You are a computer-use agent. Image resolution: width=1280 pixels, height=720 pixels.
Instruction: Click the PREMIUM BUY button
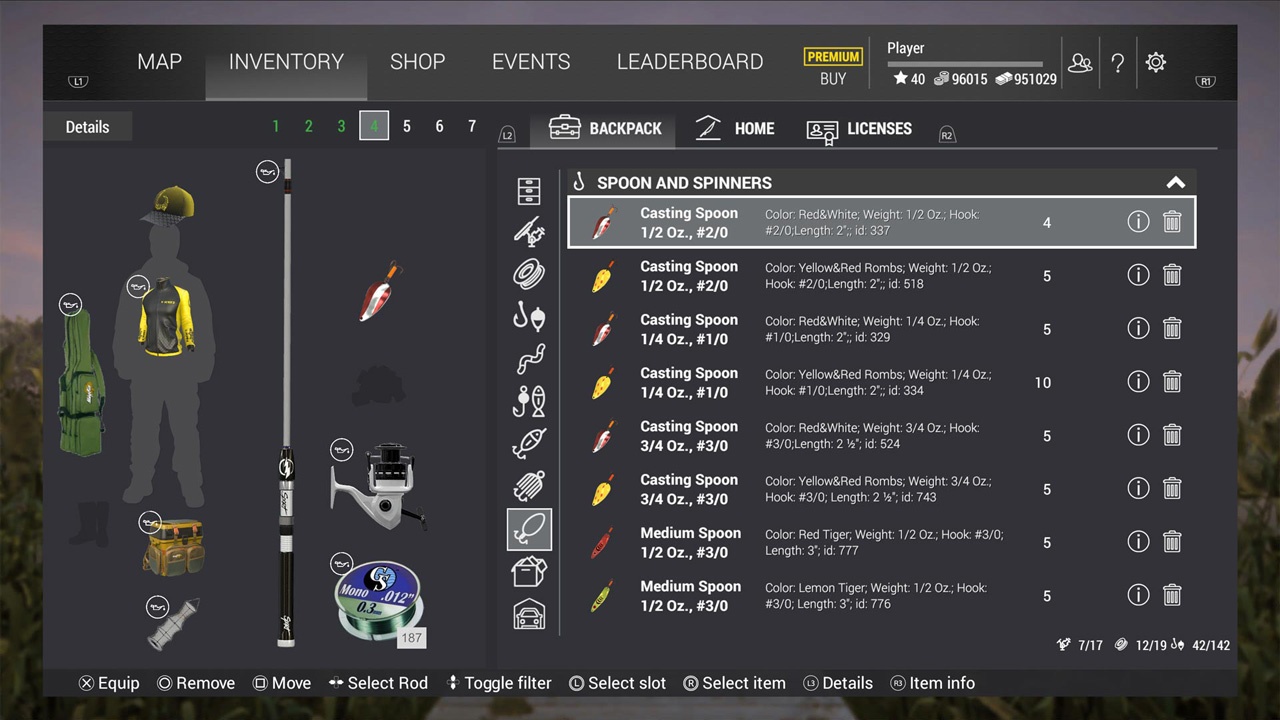pos(833,68)
